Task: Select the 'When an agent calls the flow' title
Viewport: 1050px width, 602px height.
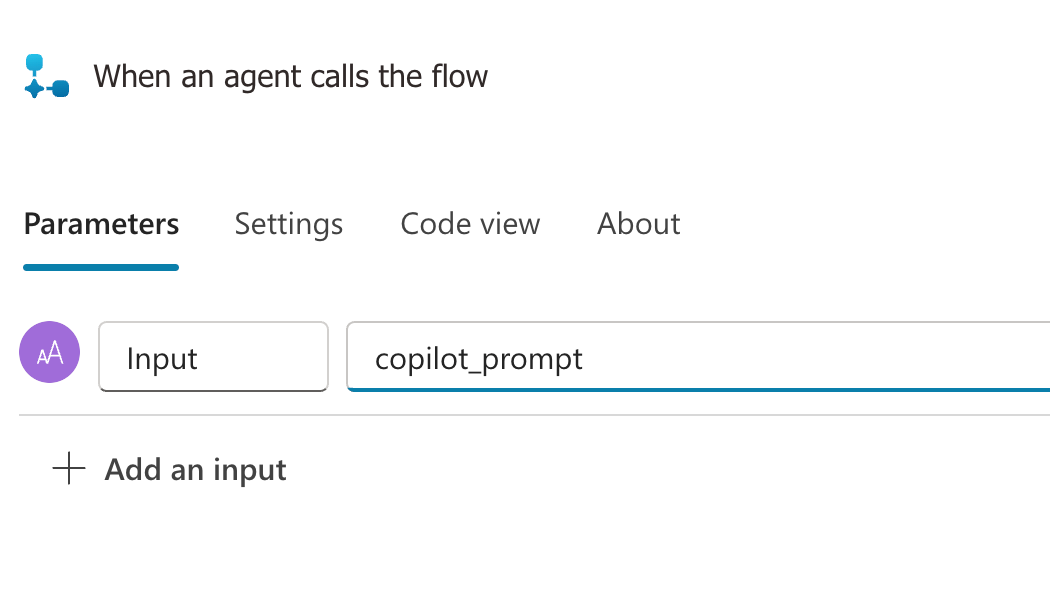Action: point(290,77)
